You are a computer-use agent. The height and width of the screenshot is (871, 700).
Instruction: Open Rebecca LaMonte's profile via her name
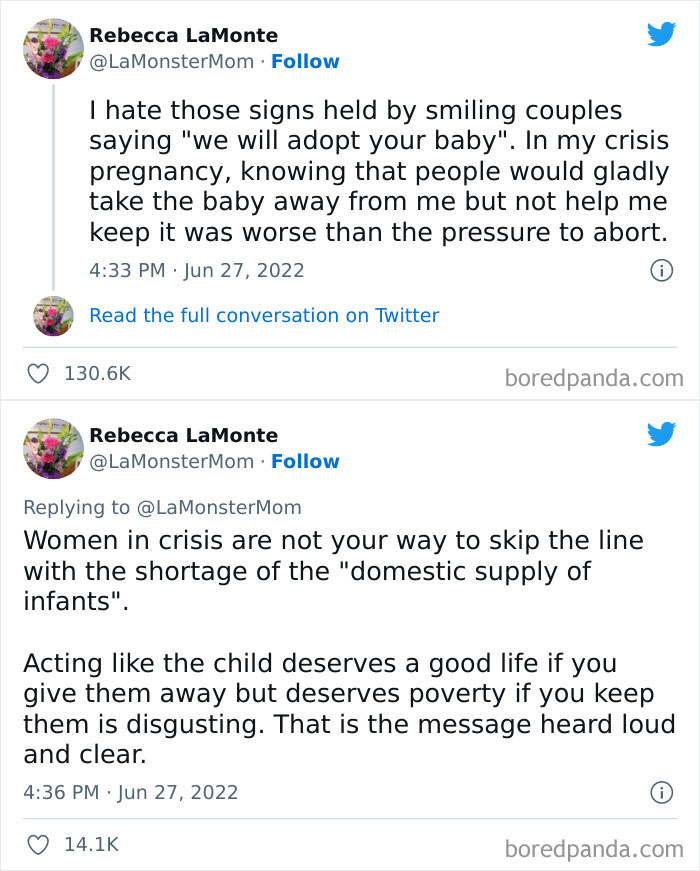(x=183, y=34)
